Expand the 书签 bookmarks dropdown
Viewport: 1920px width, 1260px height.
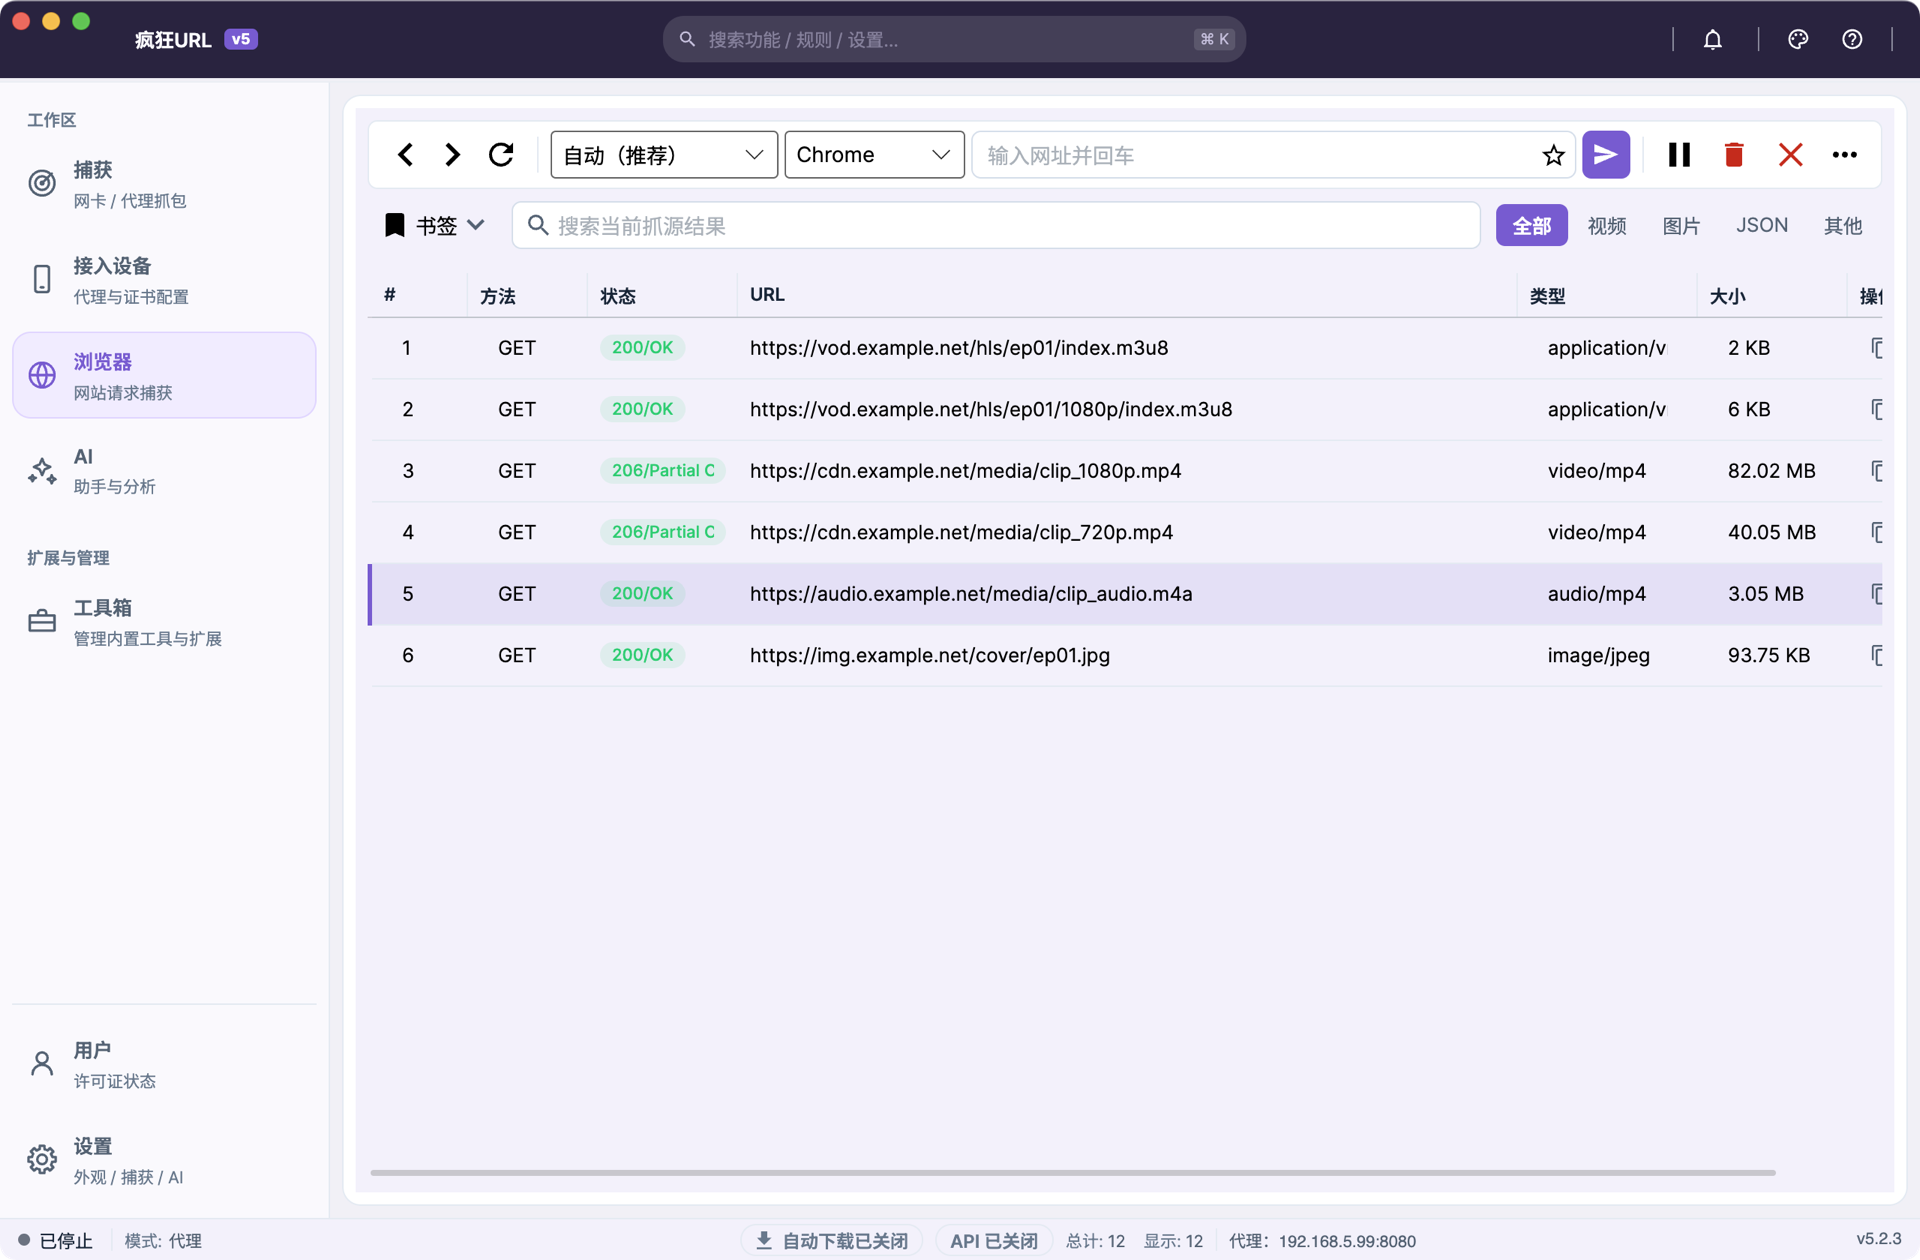435,226
